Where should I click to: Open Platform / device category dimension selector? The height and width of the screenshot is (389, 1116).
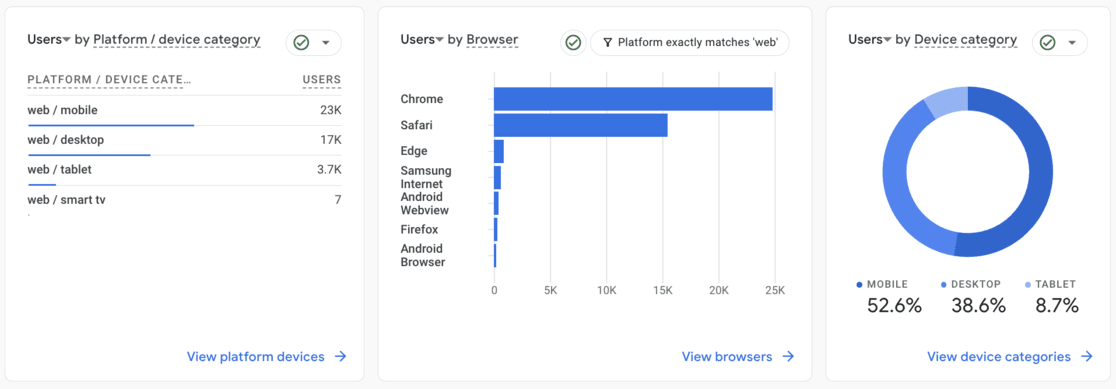(x=177, y=40)
